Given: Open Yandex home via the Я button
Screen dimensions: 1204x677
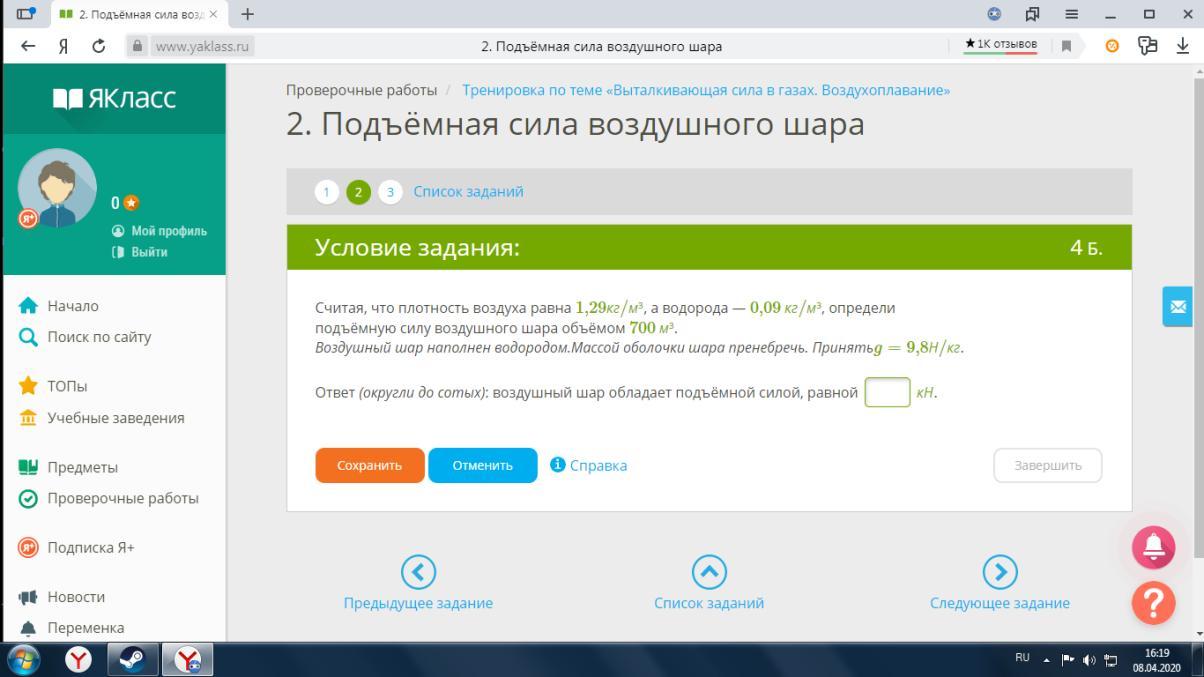Looking at the screenshot, I should [x=63, y=46].
